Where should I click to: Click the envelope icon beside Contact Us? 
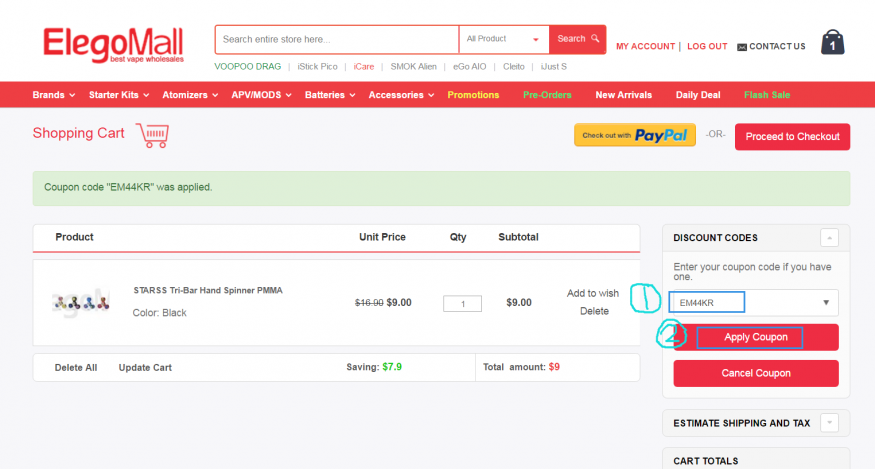[x=742, y=47]
